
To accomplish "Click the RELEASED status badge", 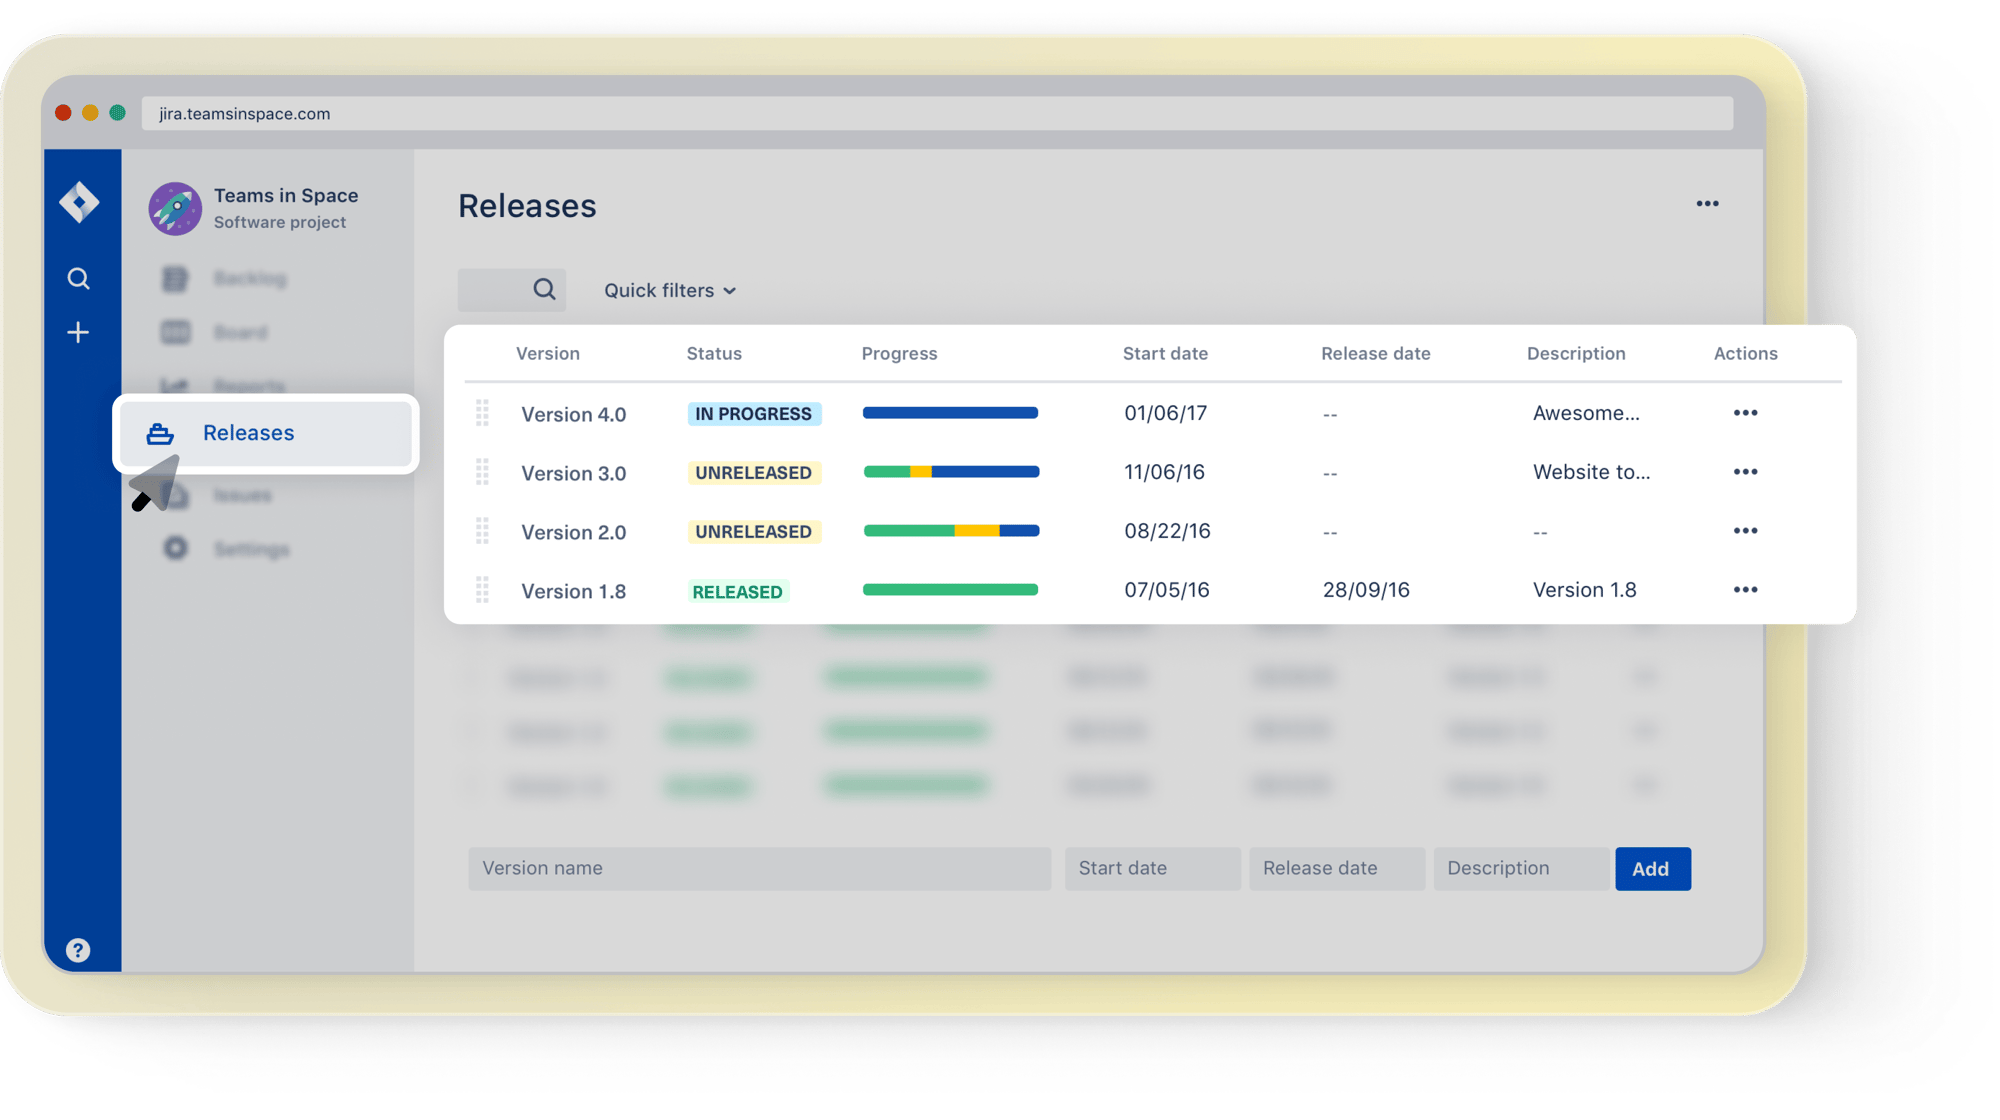I will click(x=738, y=592).
